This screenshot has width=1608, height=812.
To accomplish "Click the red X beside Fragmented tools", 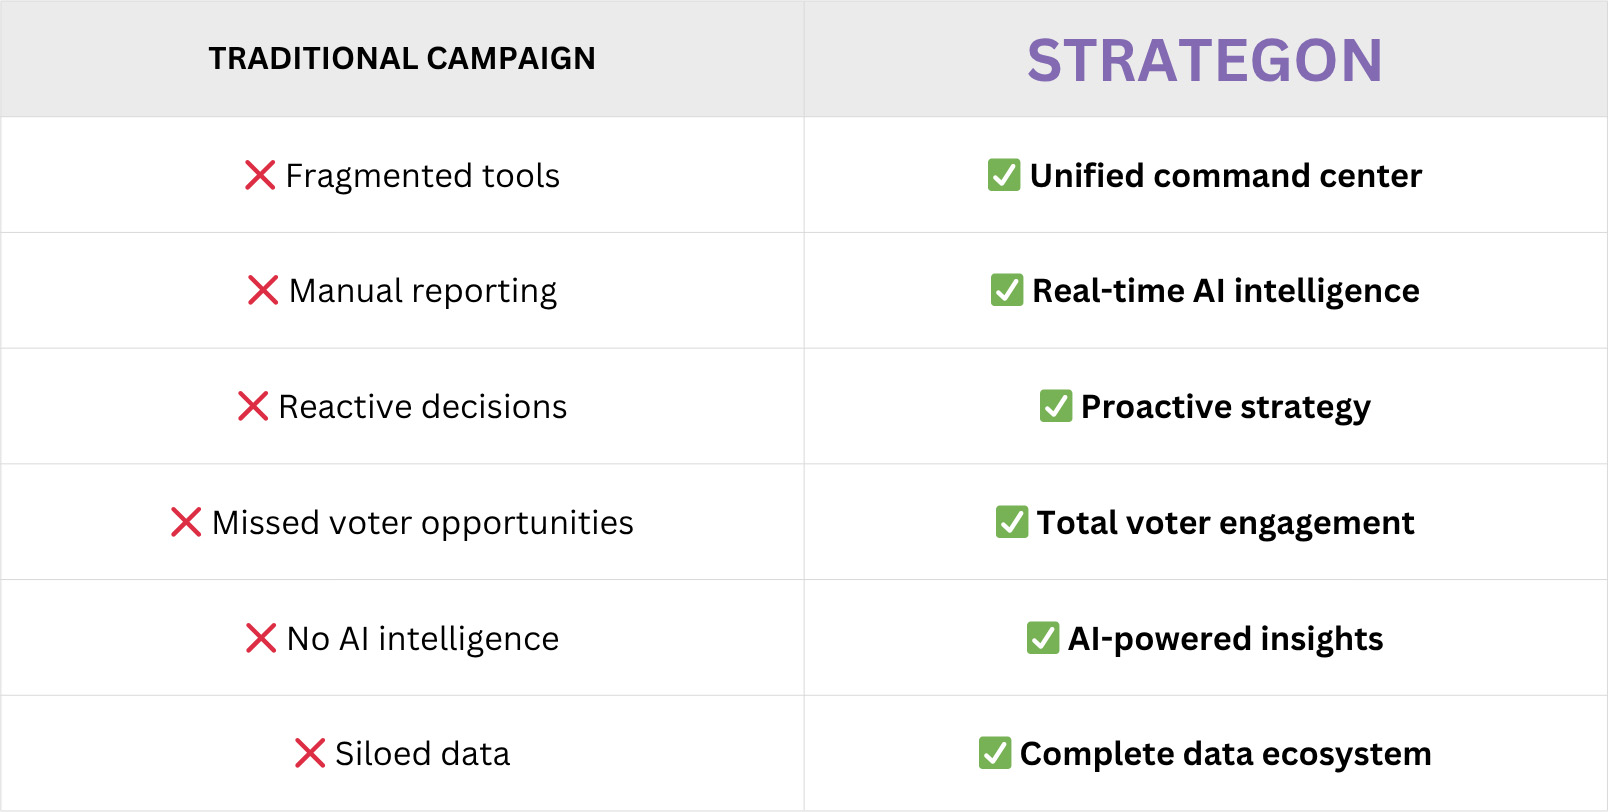I will tap(260, 175).
